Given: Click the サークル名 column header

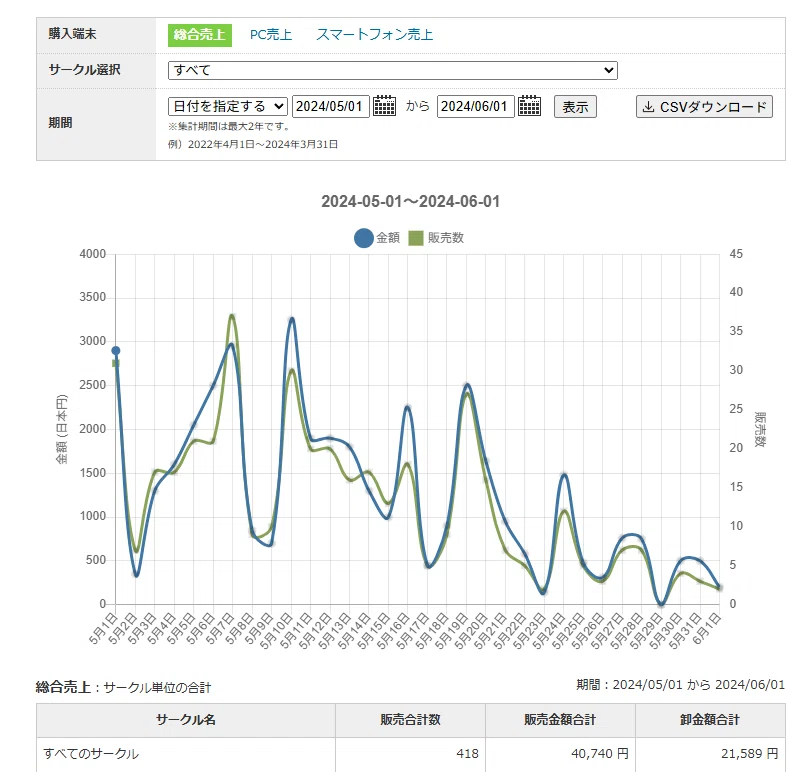Looking at the screenshot, I should click(186, 720).
